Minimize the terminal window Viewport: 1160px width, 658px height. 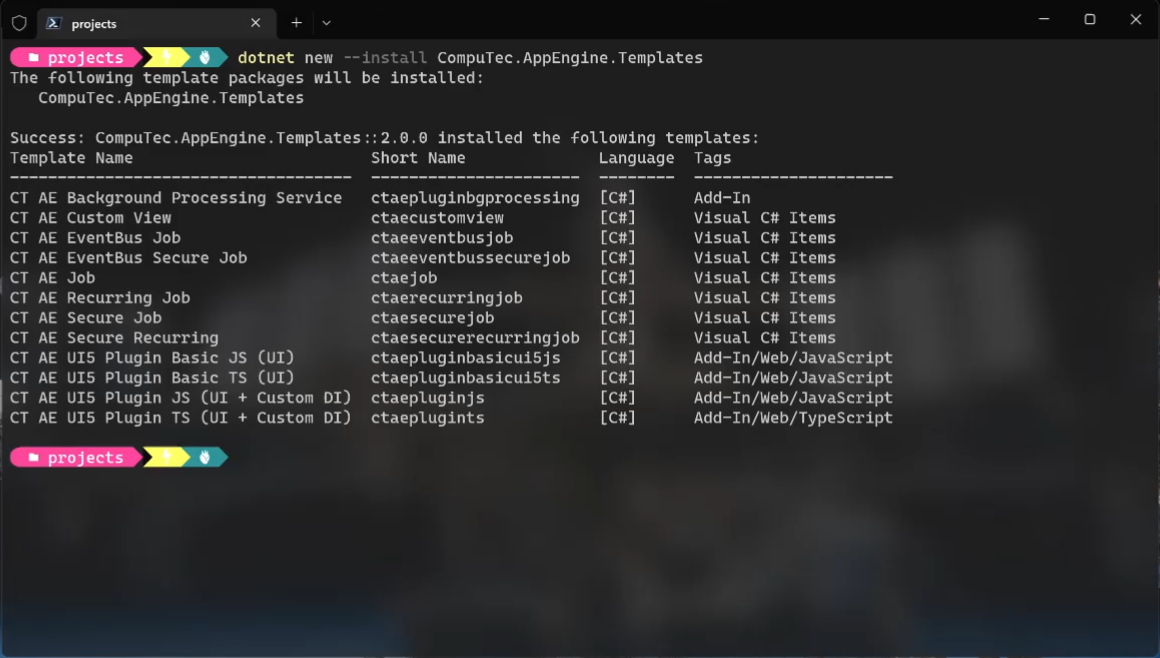[1044, 20]
